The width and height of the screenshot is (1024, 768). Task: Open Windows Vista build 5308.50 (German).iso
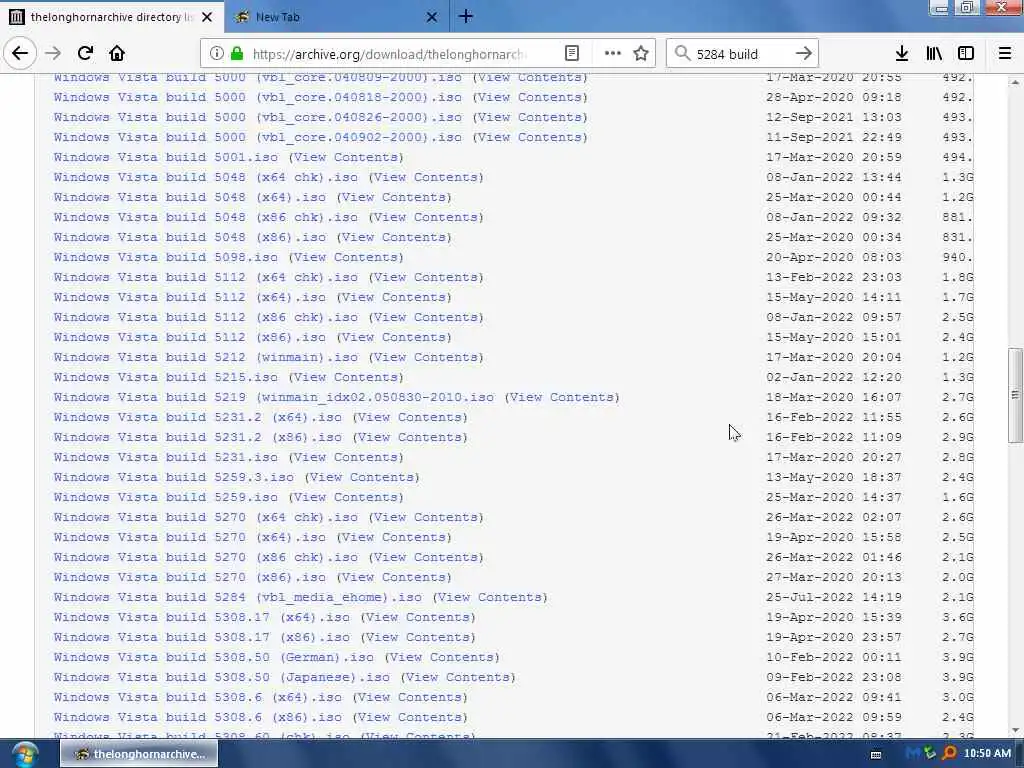214,657
